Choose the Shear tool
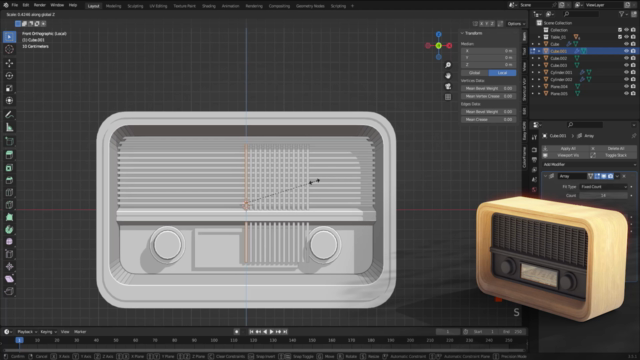Screen dimensions: 640x360 pos(9,279)
